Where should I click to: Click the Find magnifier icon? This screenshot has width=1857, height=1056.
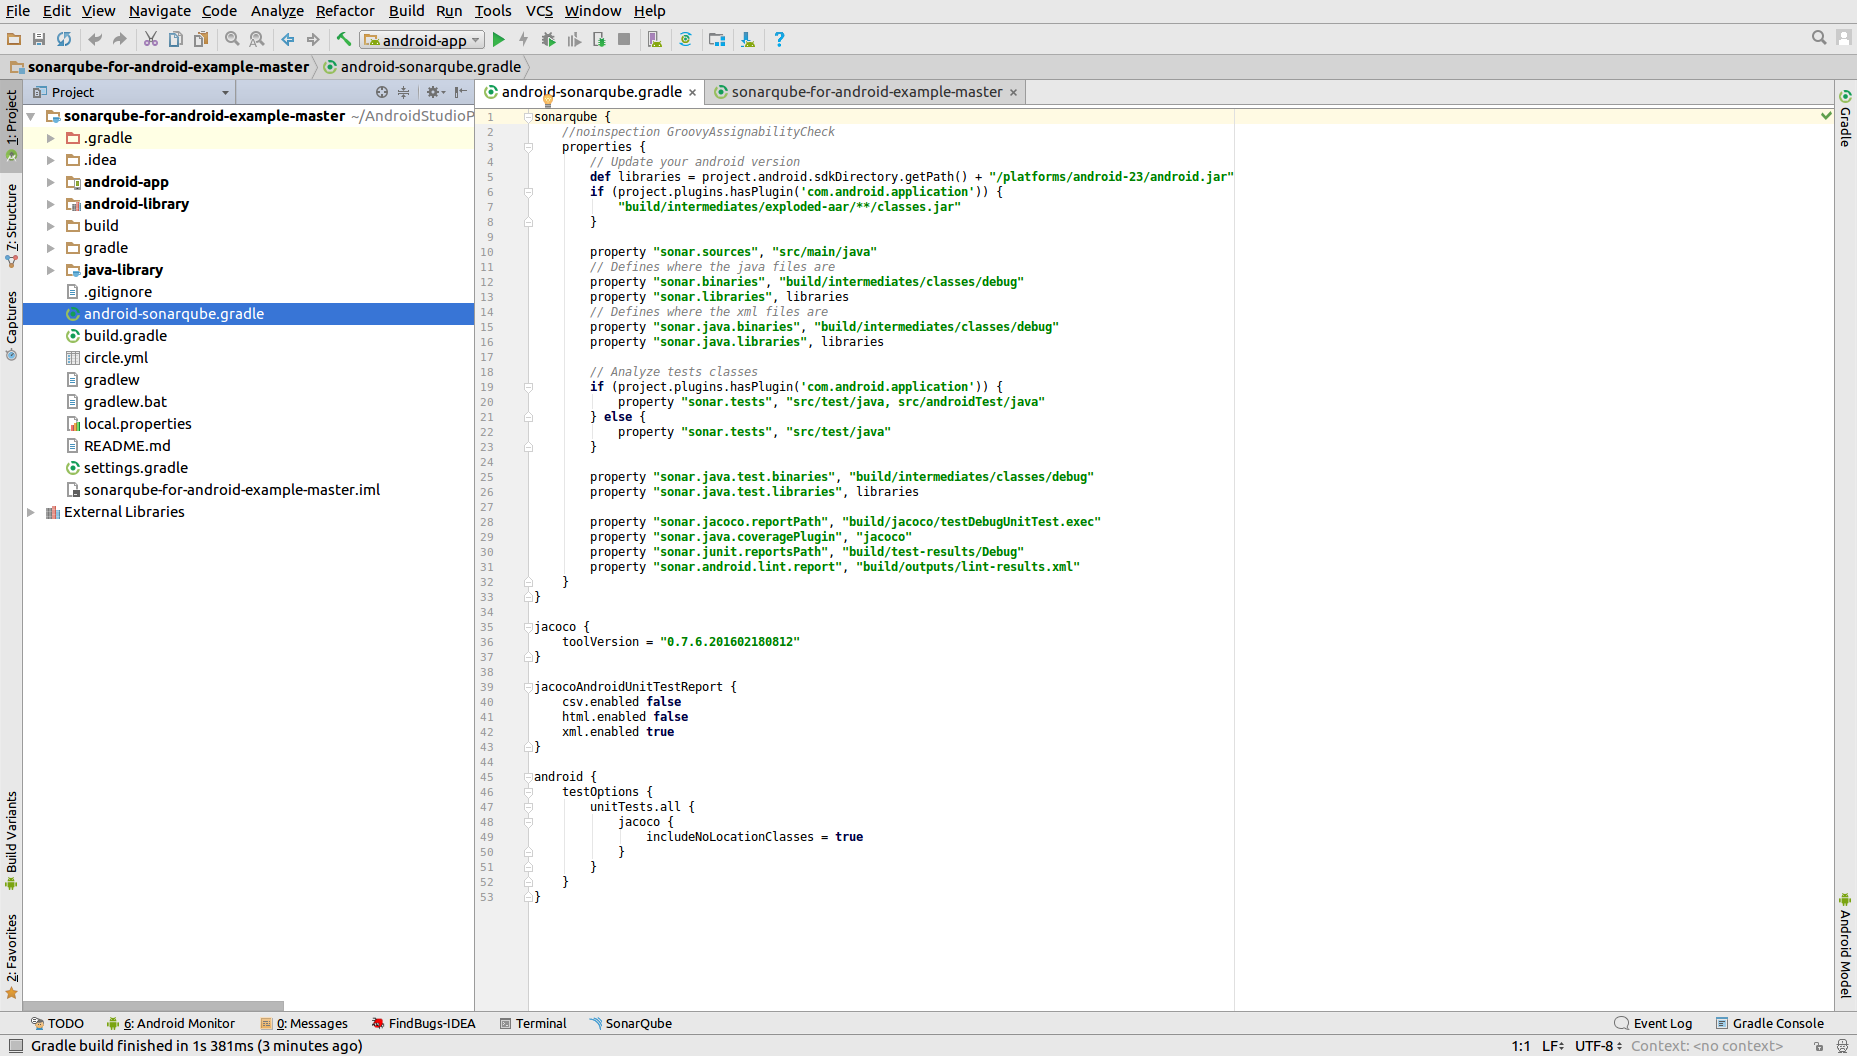click(x=232, y=39)
